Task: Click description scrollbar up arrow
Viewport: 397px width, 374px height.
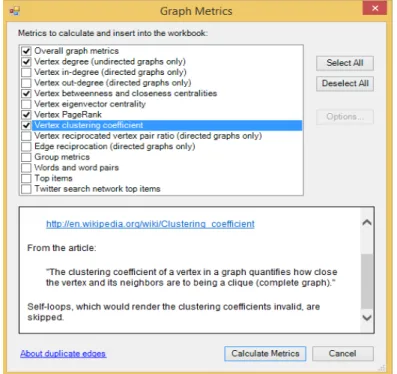Action: [367, 222]
